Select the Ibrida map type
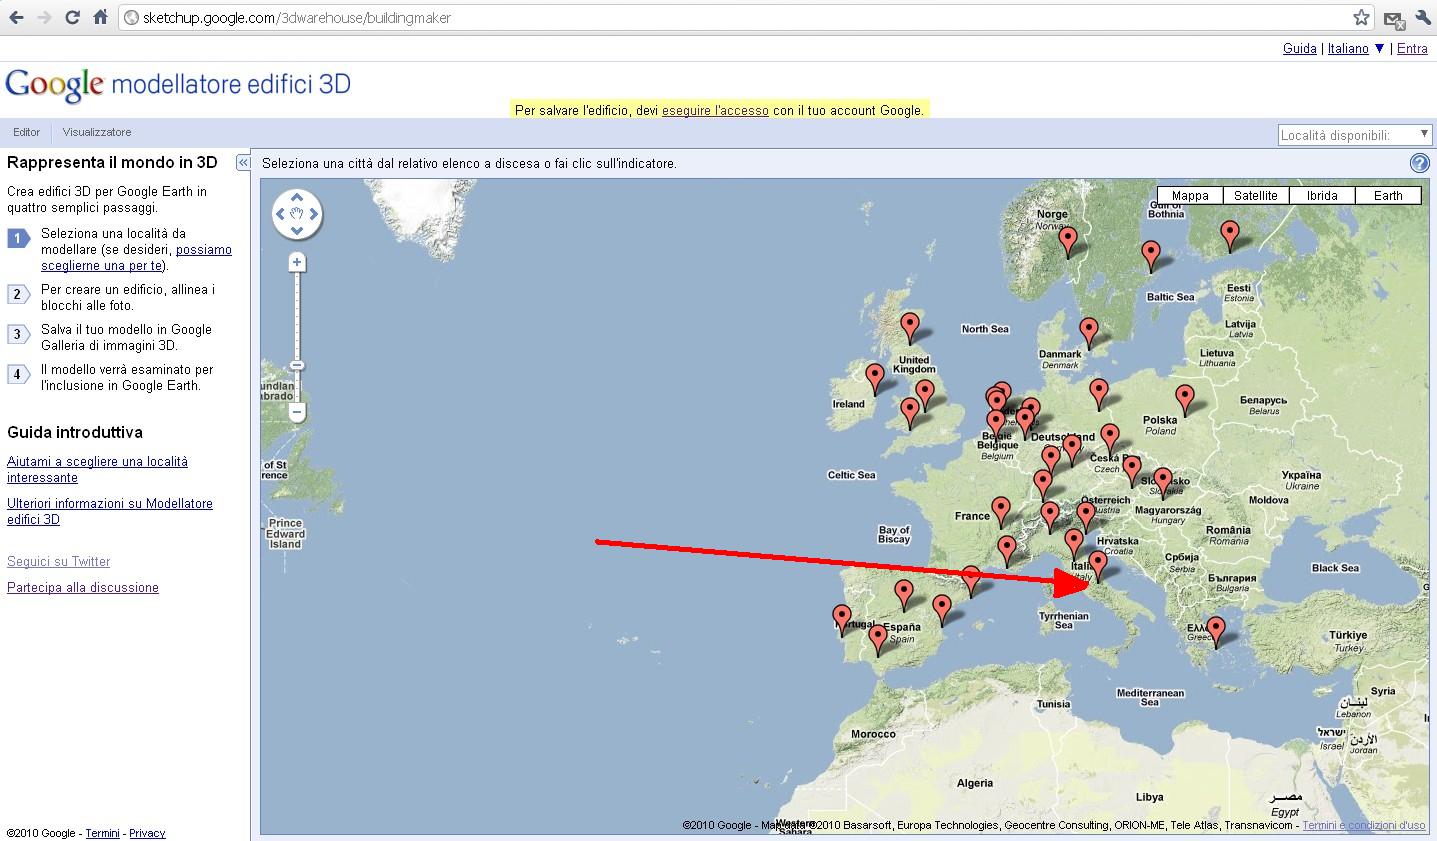The height and width of the screenshot is (841, 1437). tap(1322, 196)
